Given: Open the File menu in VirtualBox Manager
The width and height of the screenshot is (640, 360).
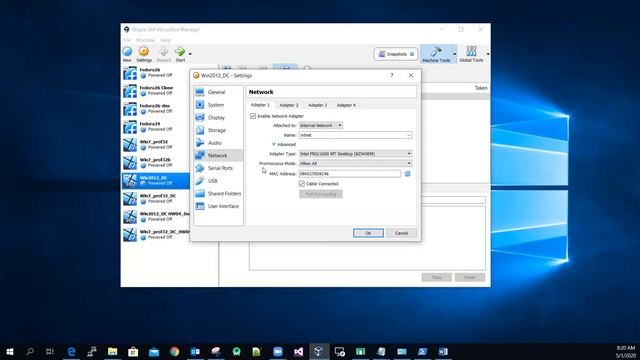Looking at the screenshot, I should pos(127,40).
